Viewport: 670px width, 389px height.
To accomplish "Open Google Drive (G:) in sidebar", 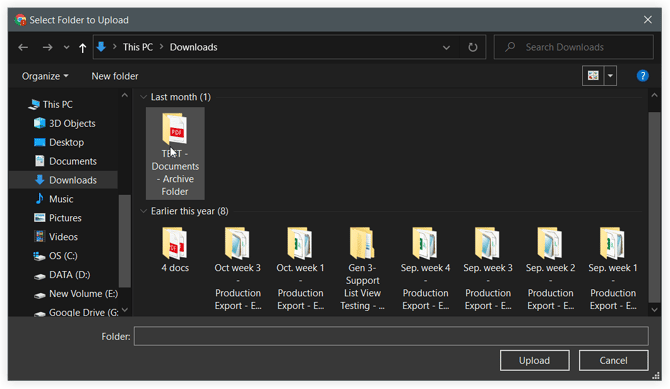I will [76, 312].
